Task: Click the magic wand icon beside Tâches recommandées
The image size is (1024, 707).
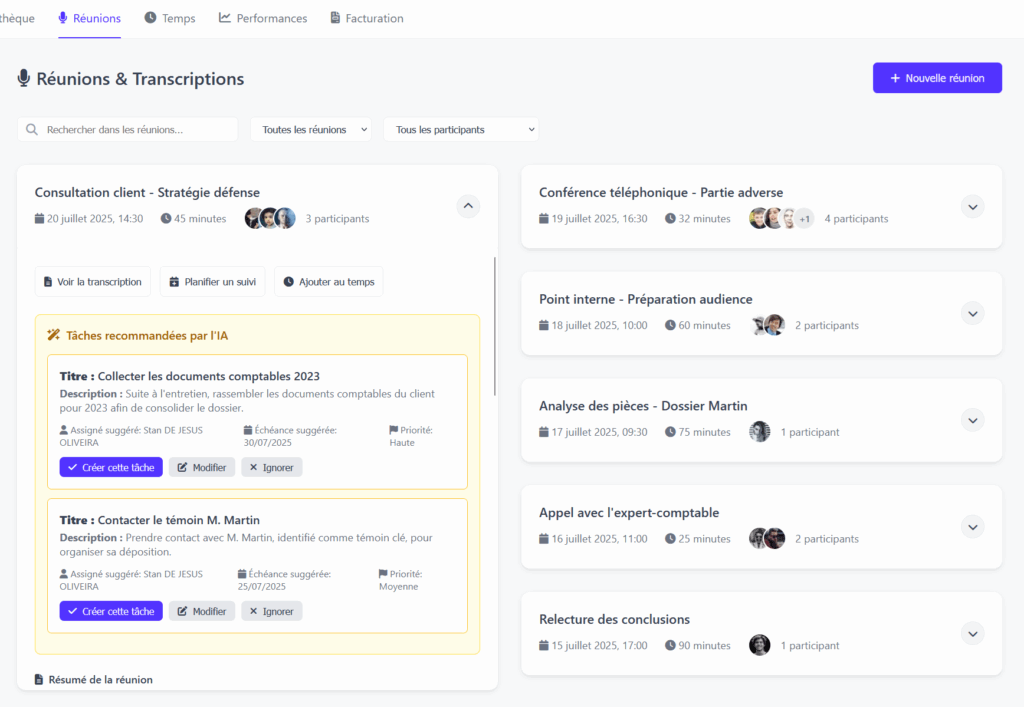Action: pos(54,335)
